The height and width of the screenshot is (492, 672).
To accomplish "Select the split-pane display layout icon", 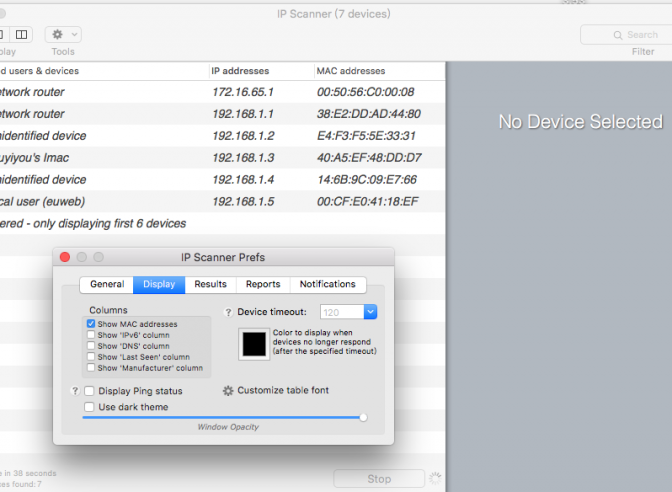I will 21,34.
